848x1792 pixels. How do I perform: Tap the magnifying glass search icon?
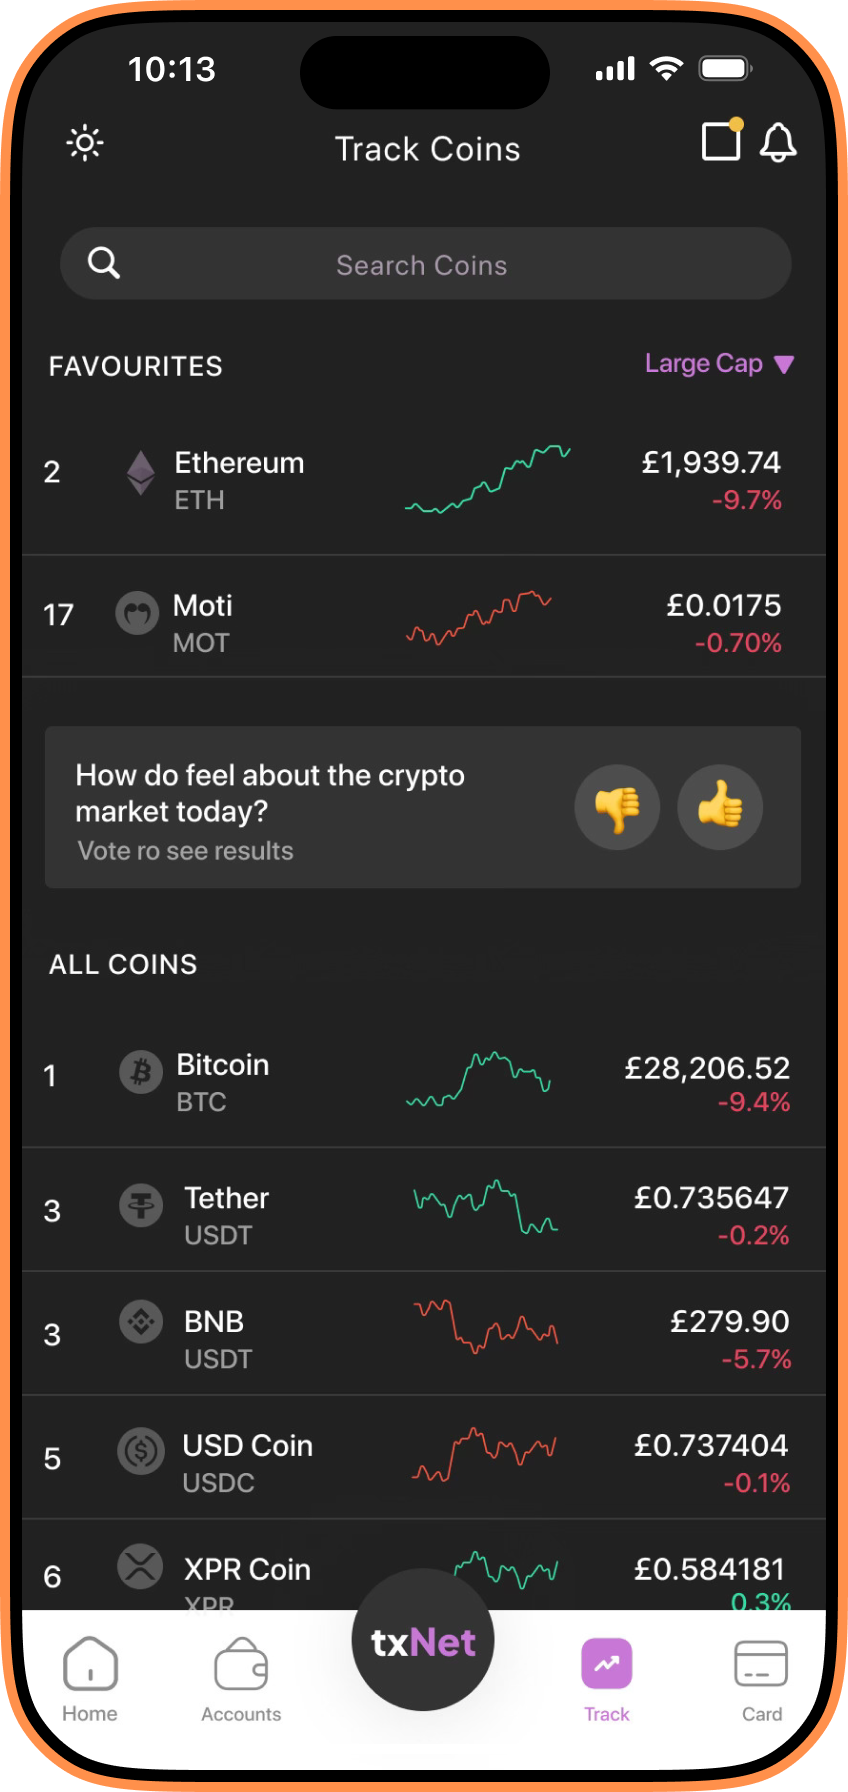[x=104, y=263]
